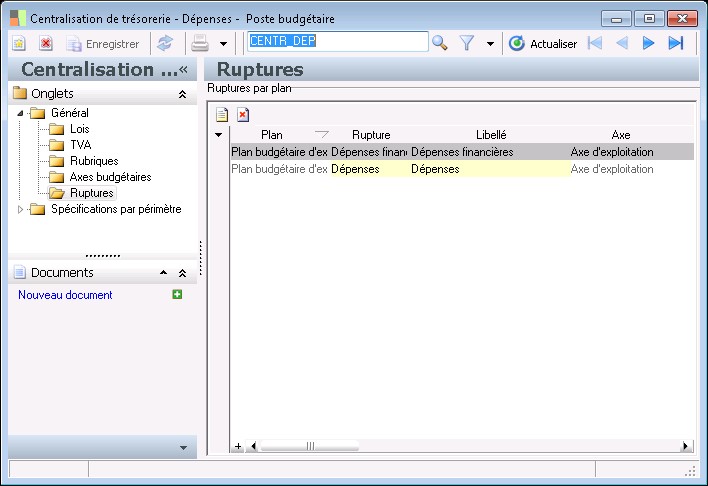Click the Documents single up arrow
Viewport: 708px width, 486px height.
coord(163,272)
